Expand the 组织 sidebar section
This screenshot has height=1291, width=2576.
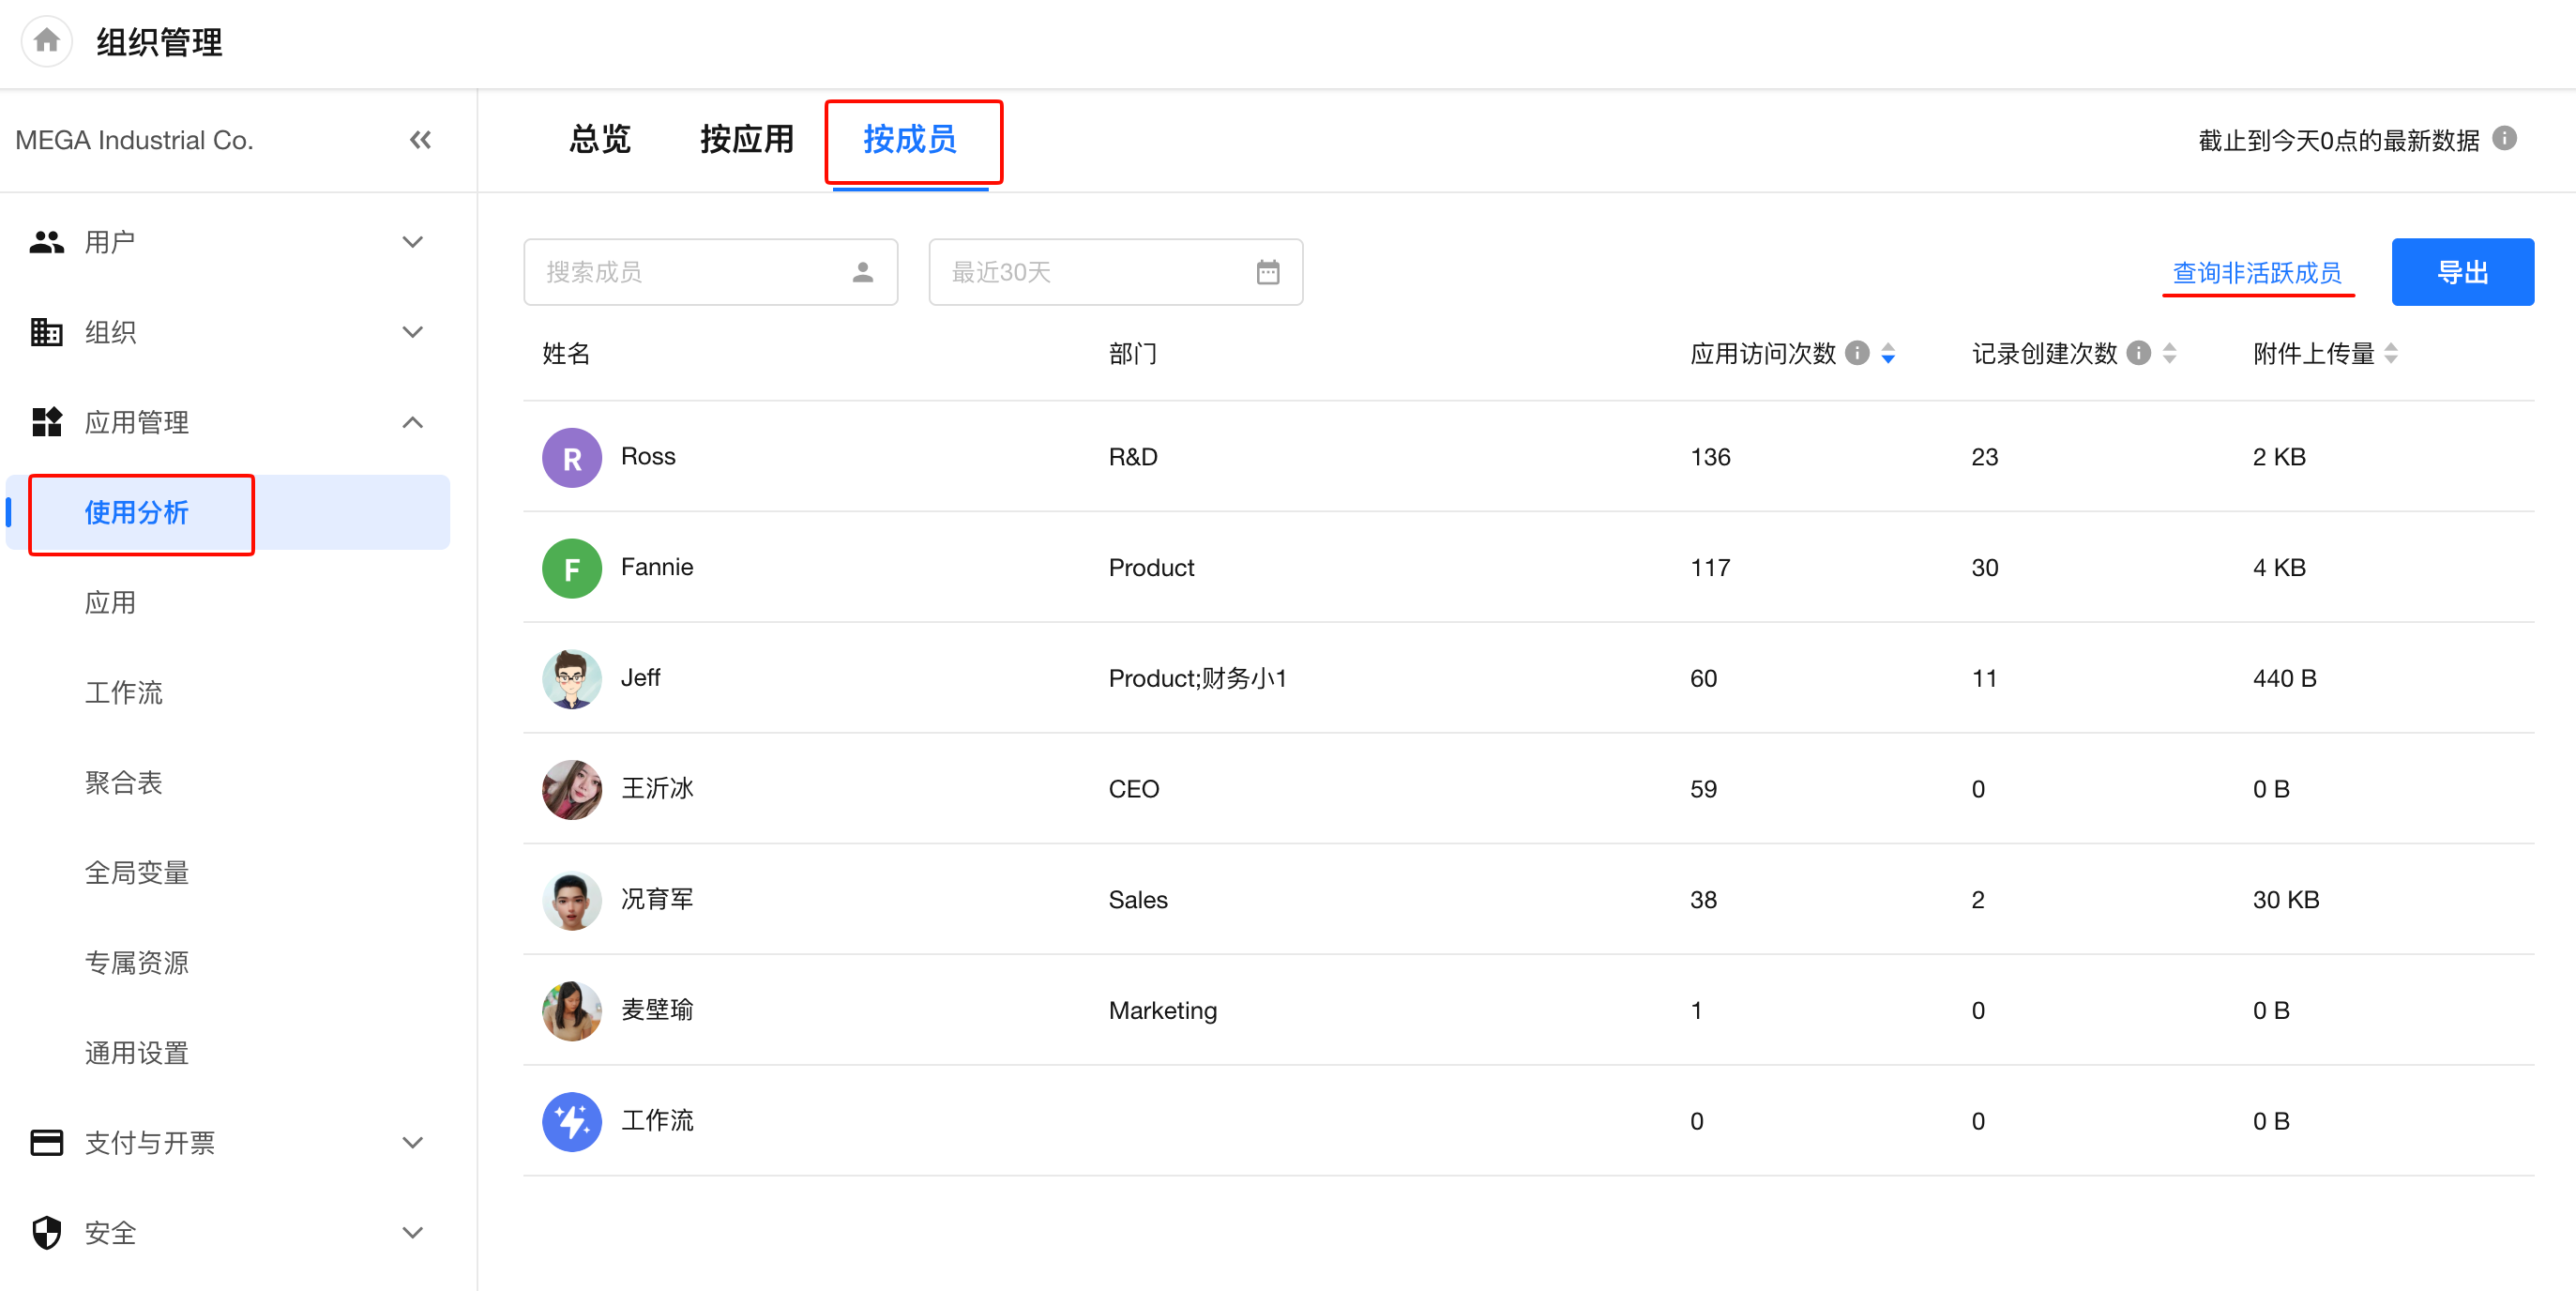point(412,332)
